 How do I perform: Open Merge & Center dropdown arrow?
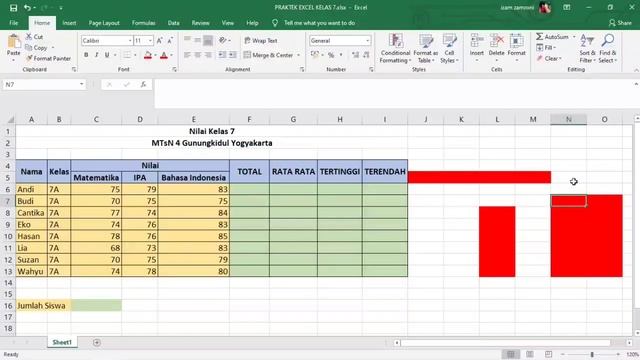click(x=299, y=55)
